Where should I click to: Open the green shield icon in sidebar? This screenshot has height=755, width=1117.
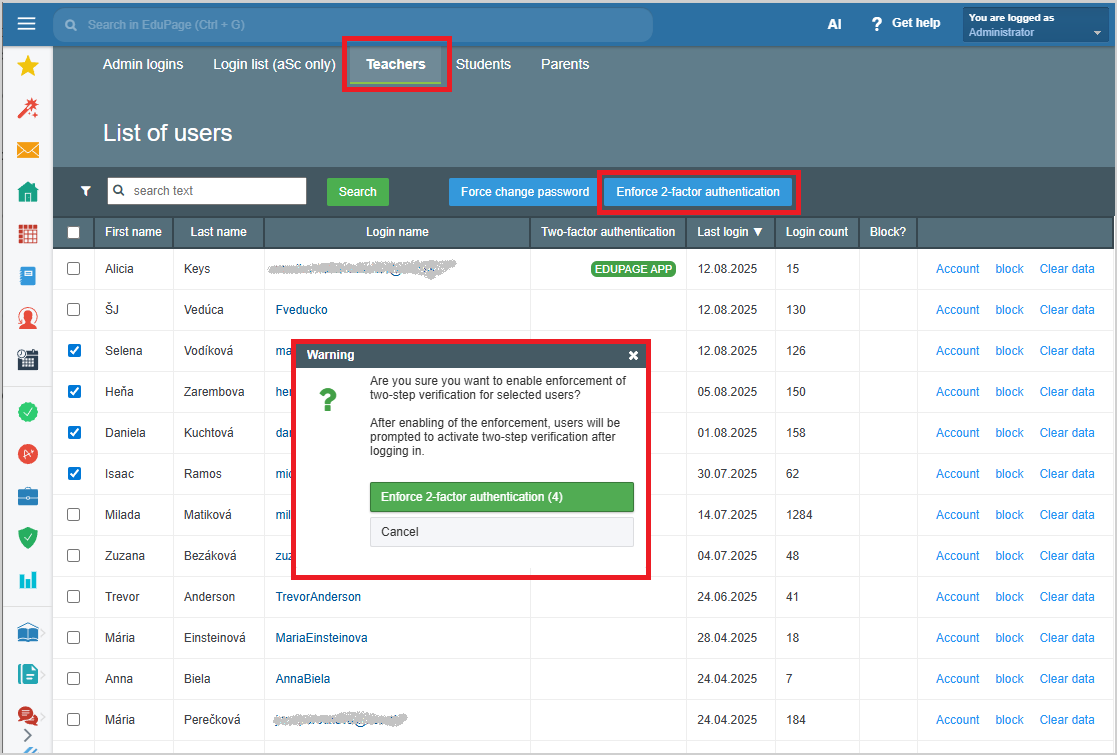tap(28, 537)
